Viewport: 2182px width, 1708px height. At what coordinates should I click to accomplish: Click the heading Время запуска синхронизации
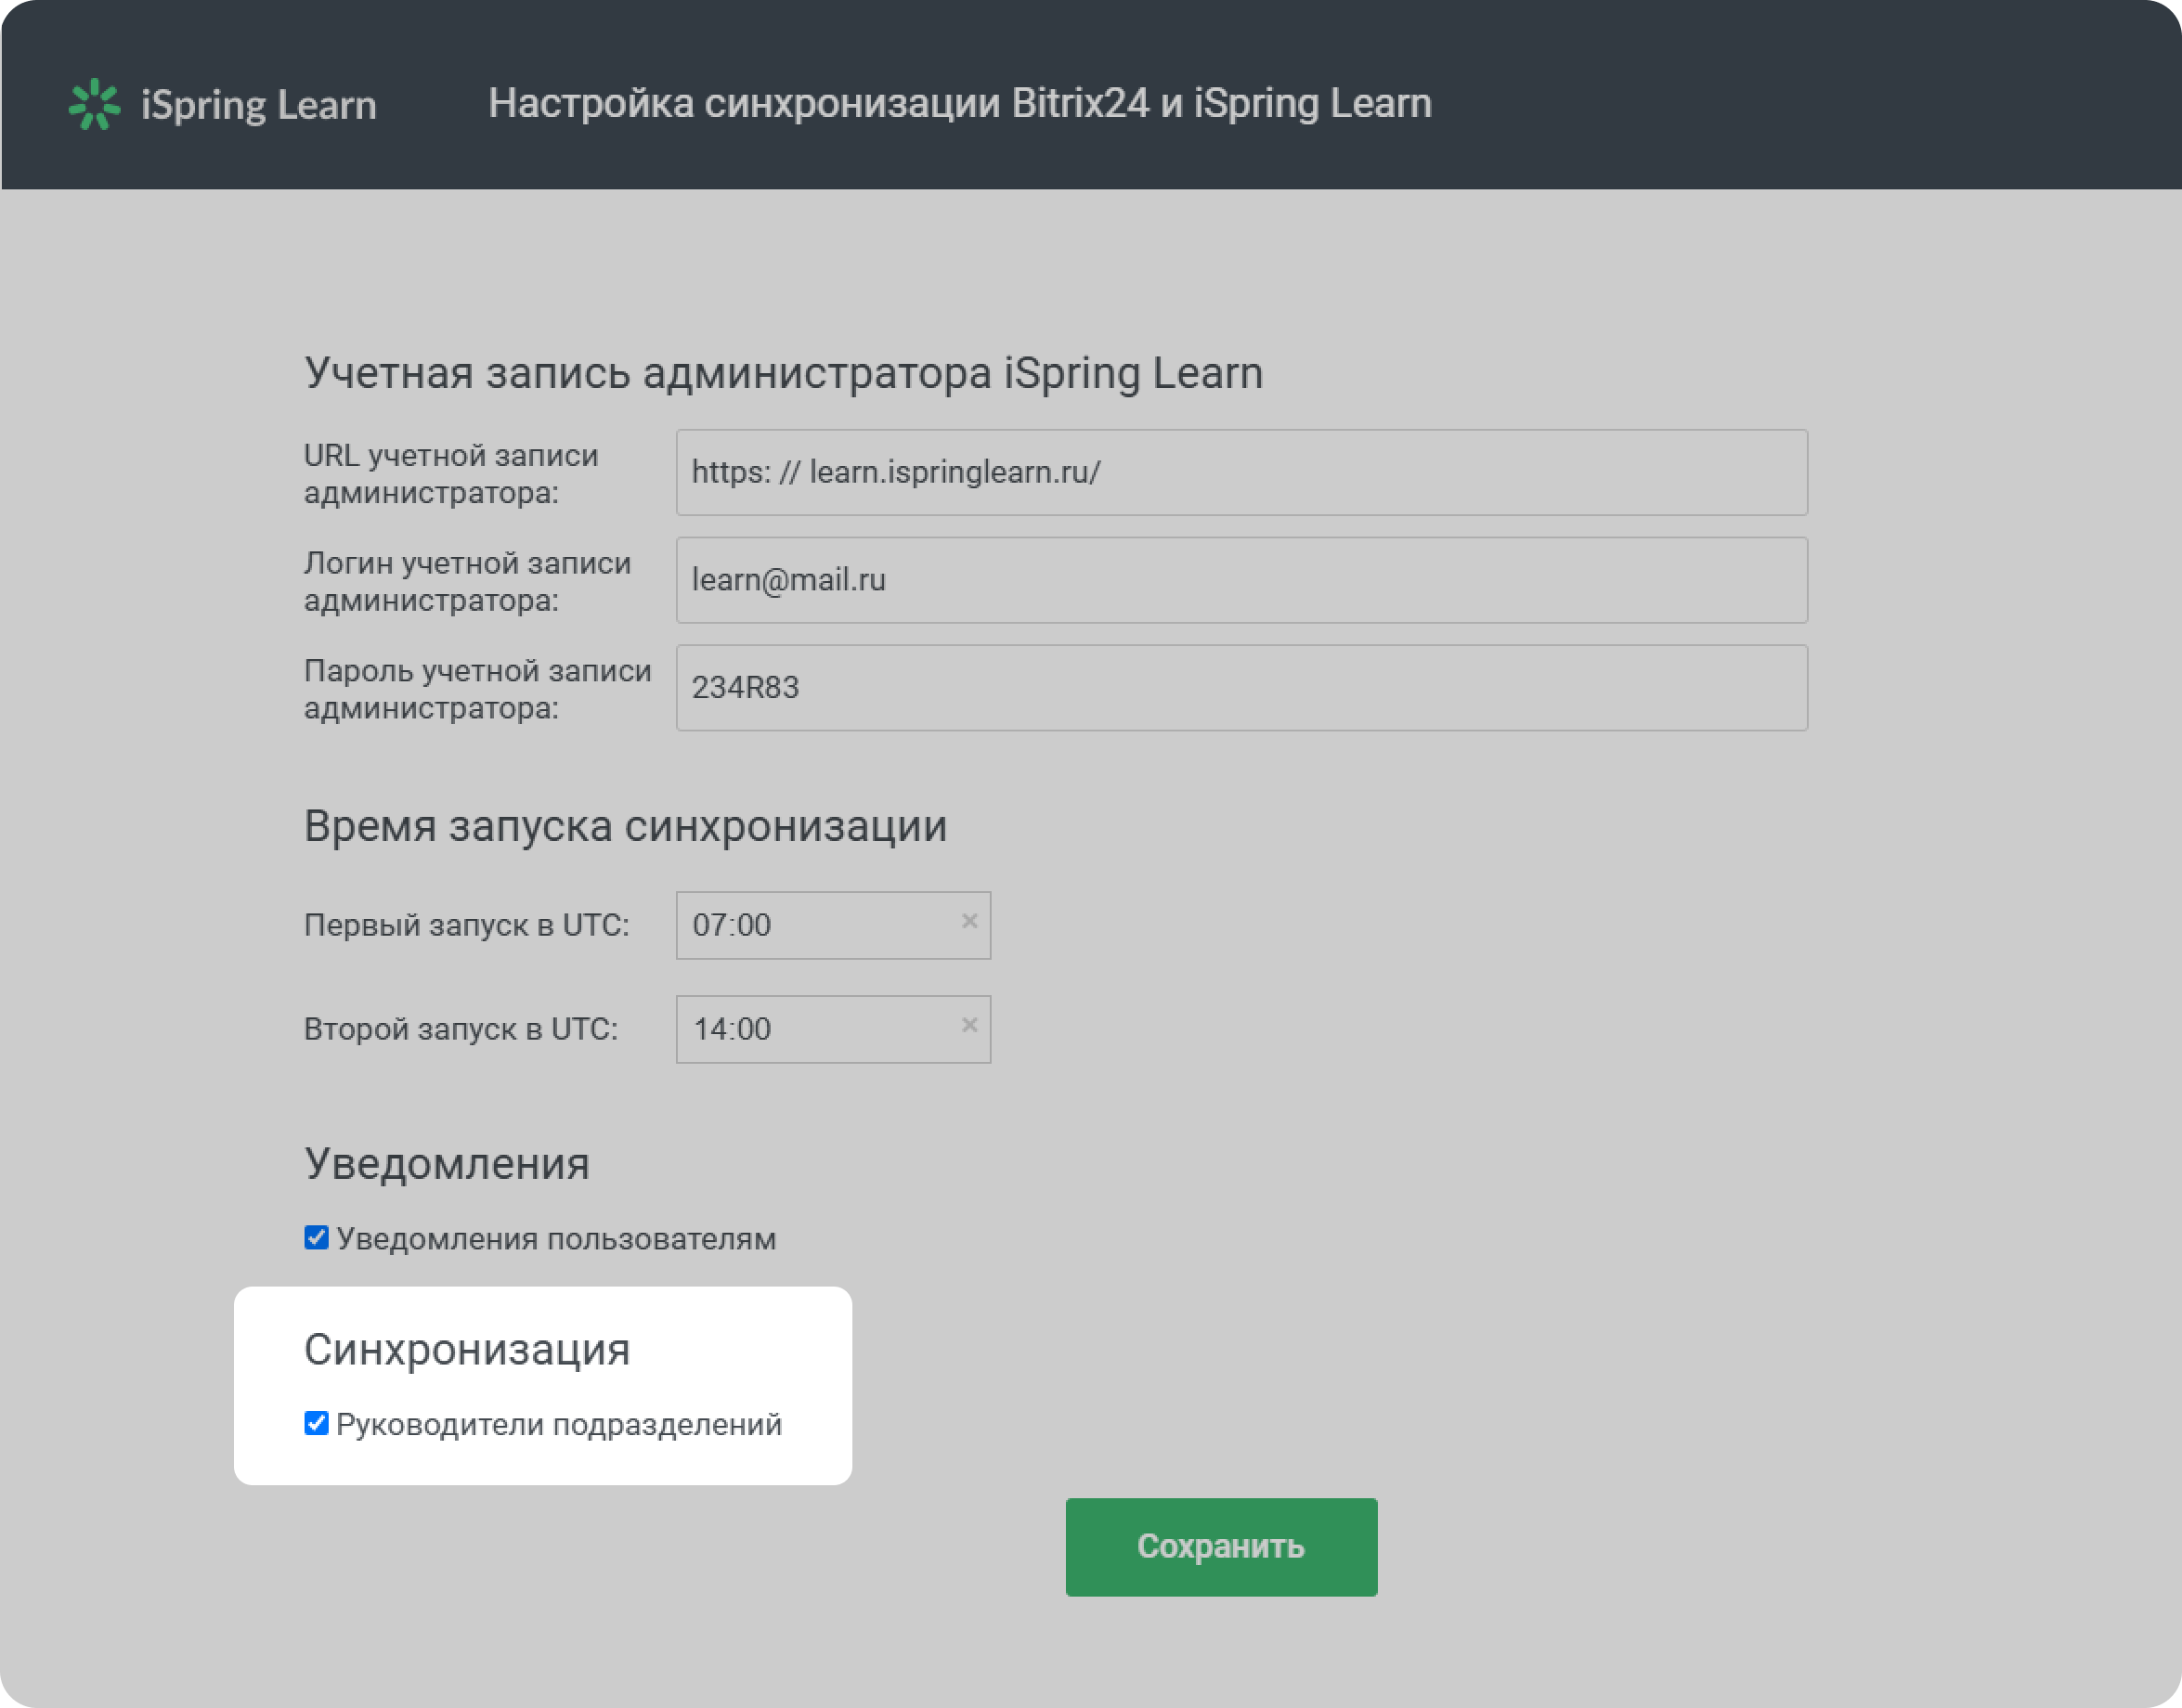point(625,826)
